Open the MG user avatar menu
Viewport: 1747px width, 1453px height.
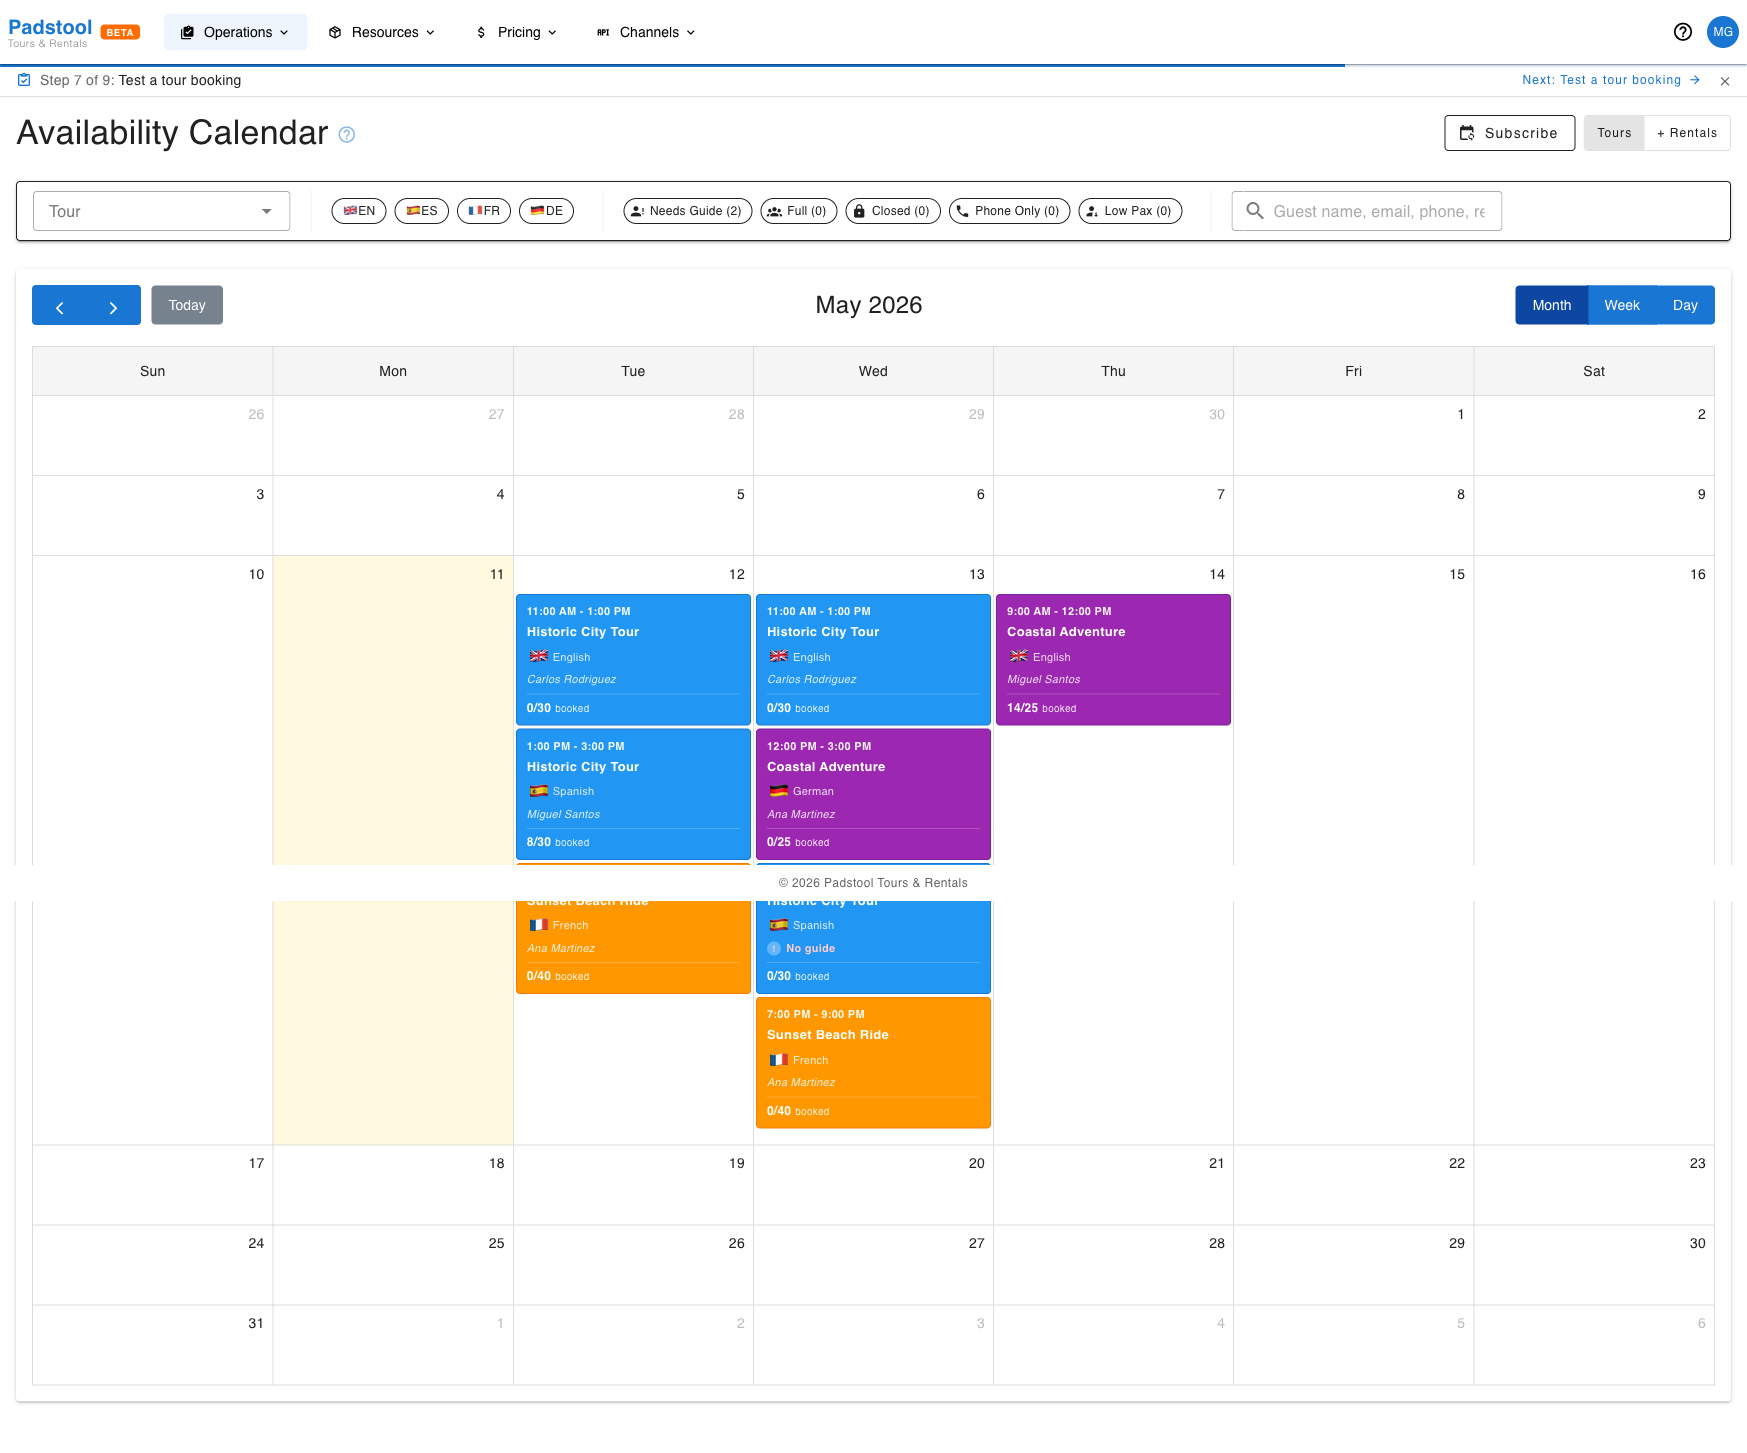tap(1723, 32)
